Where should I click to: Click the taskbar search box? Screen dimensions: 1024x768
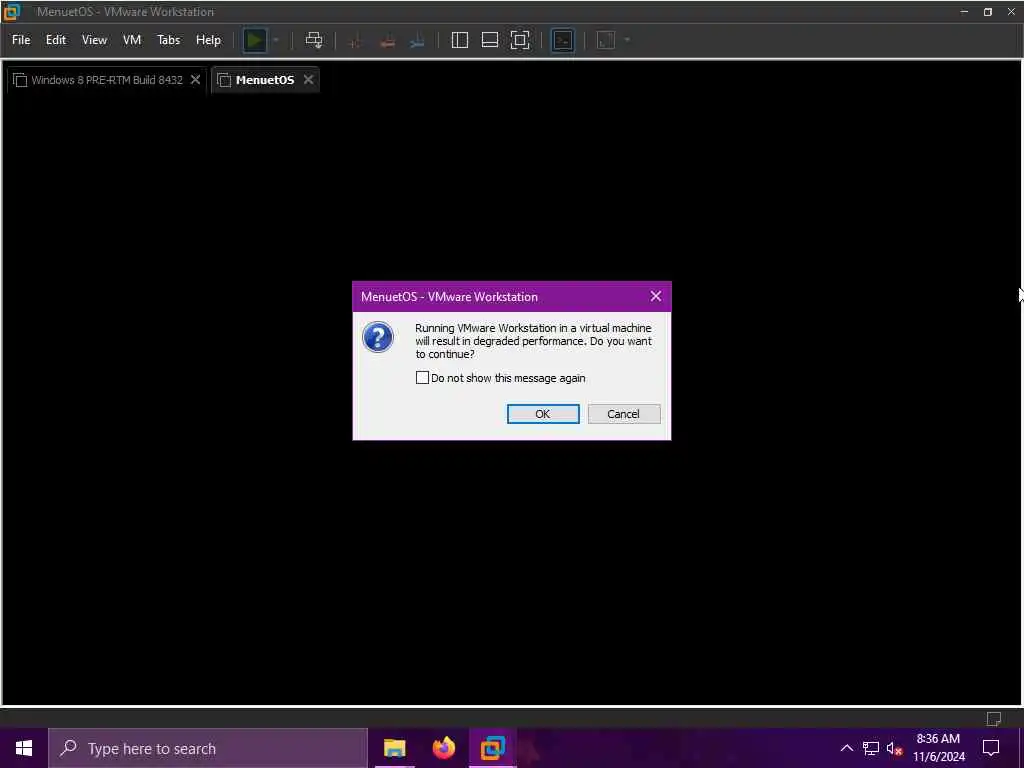(208, 748)
